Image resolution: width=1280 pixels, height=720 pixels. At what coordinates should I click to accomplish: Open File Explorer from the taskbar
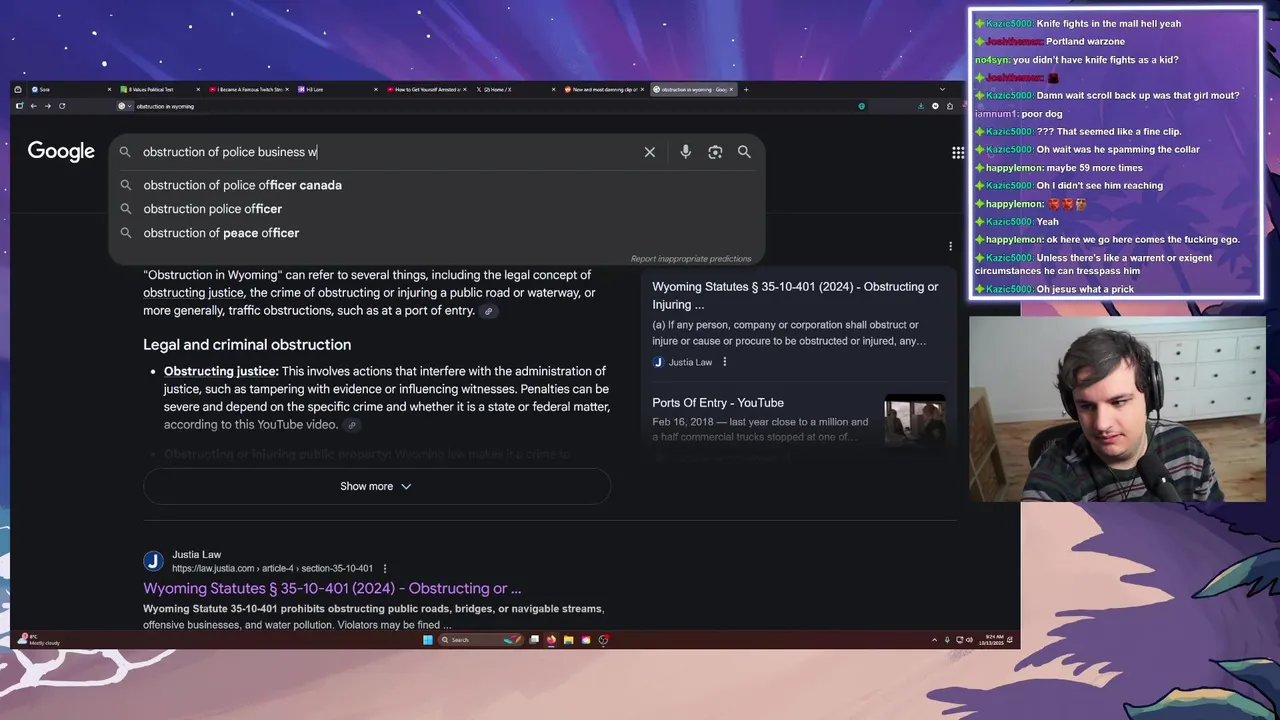click(x=568, y=640)
